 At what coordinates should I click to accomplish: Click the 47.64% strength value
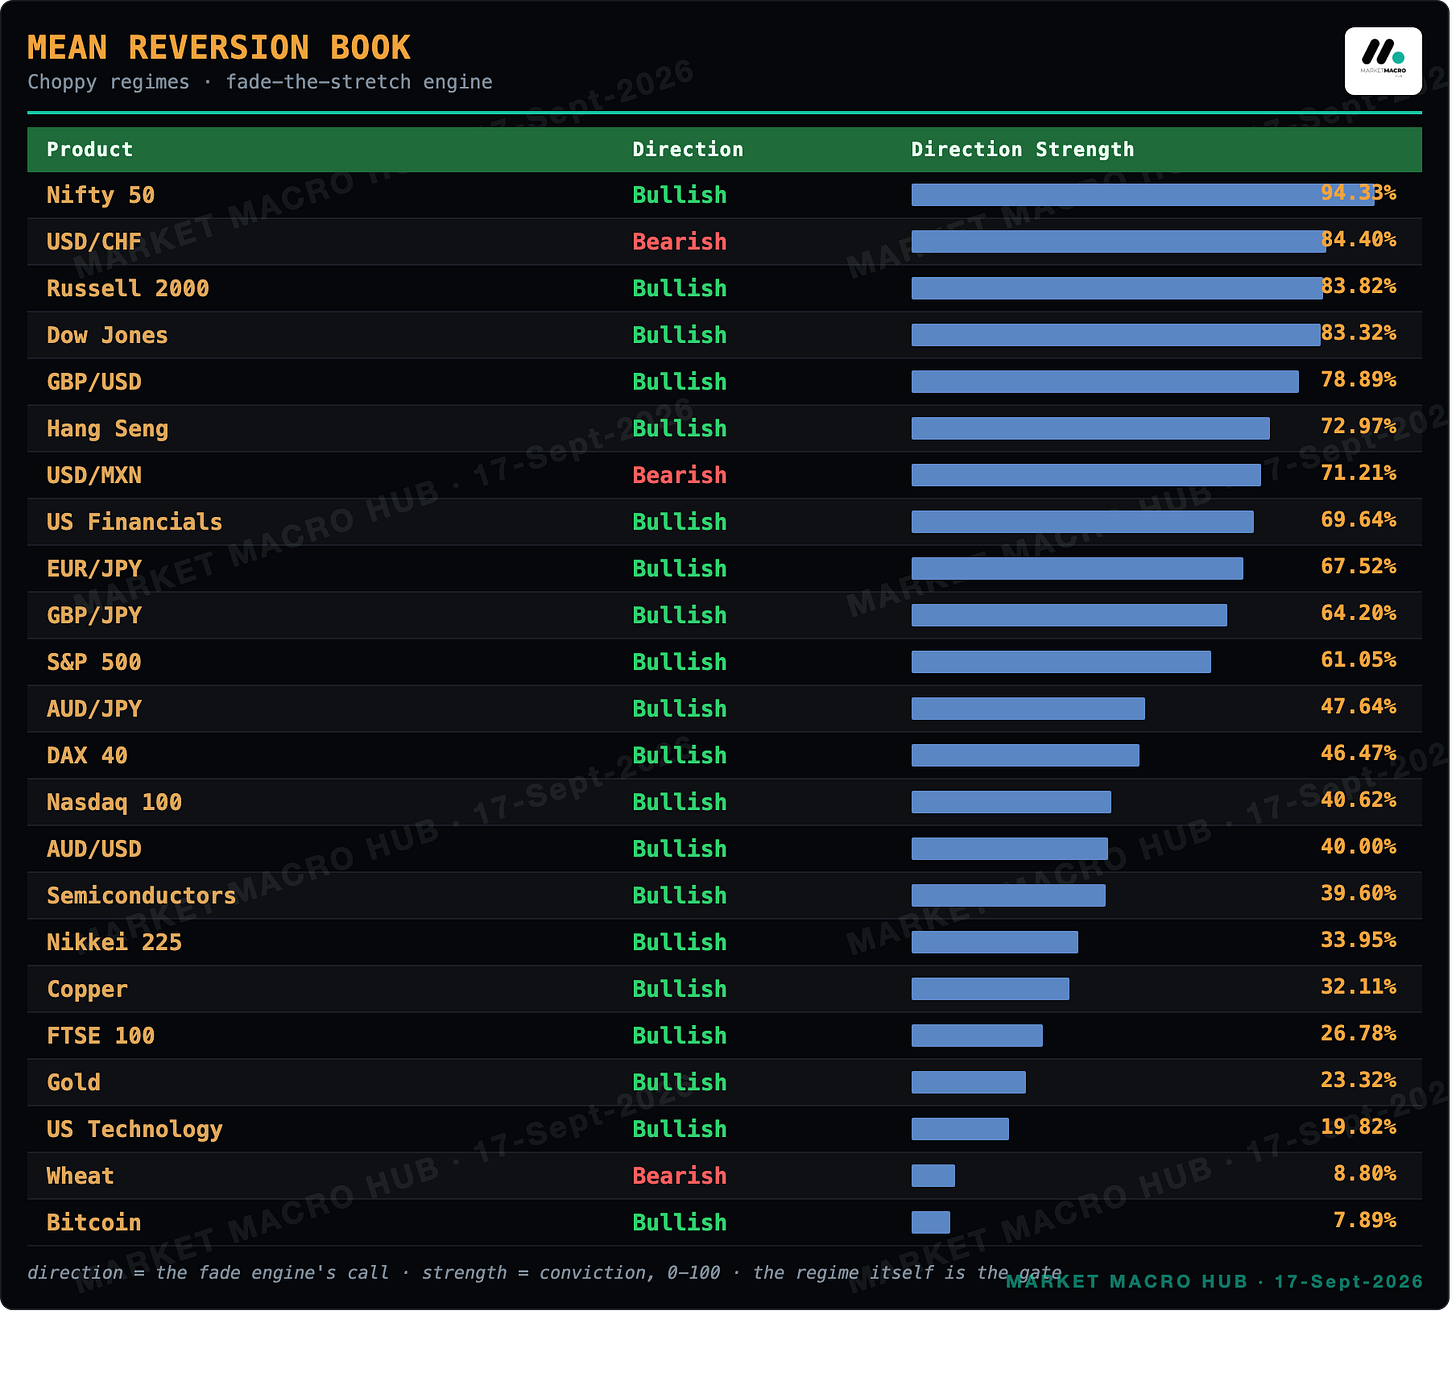[x=1358, y=706]
